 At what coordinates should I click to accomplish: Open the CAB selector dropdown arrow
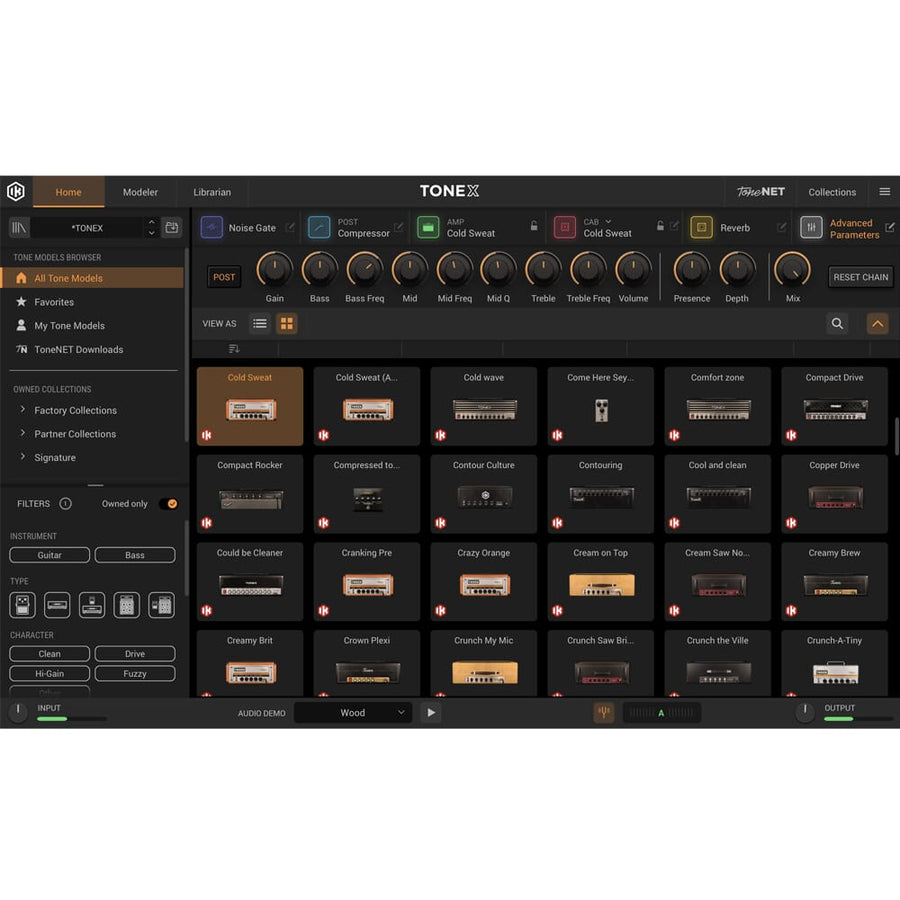tap(608, 222)
